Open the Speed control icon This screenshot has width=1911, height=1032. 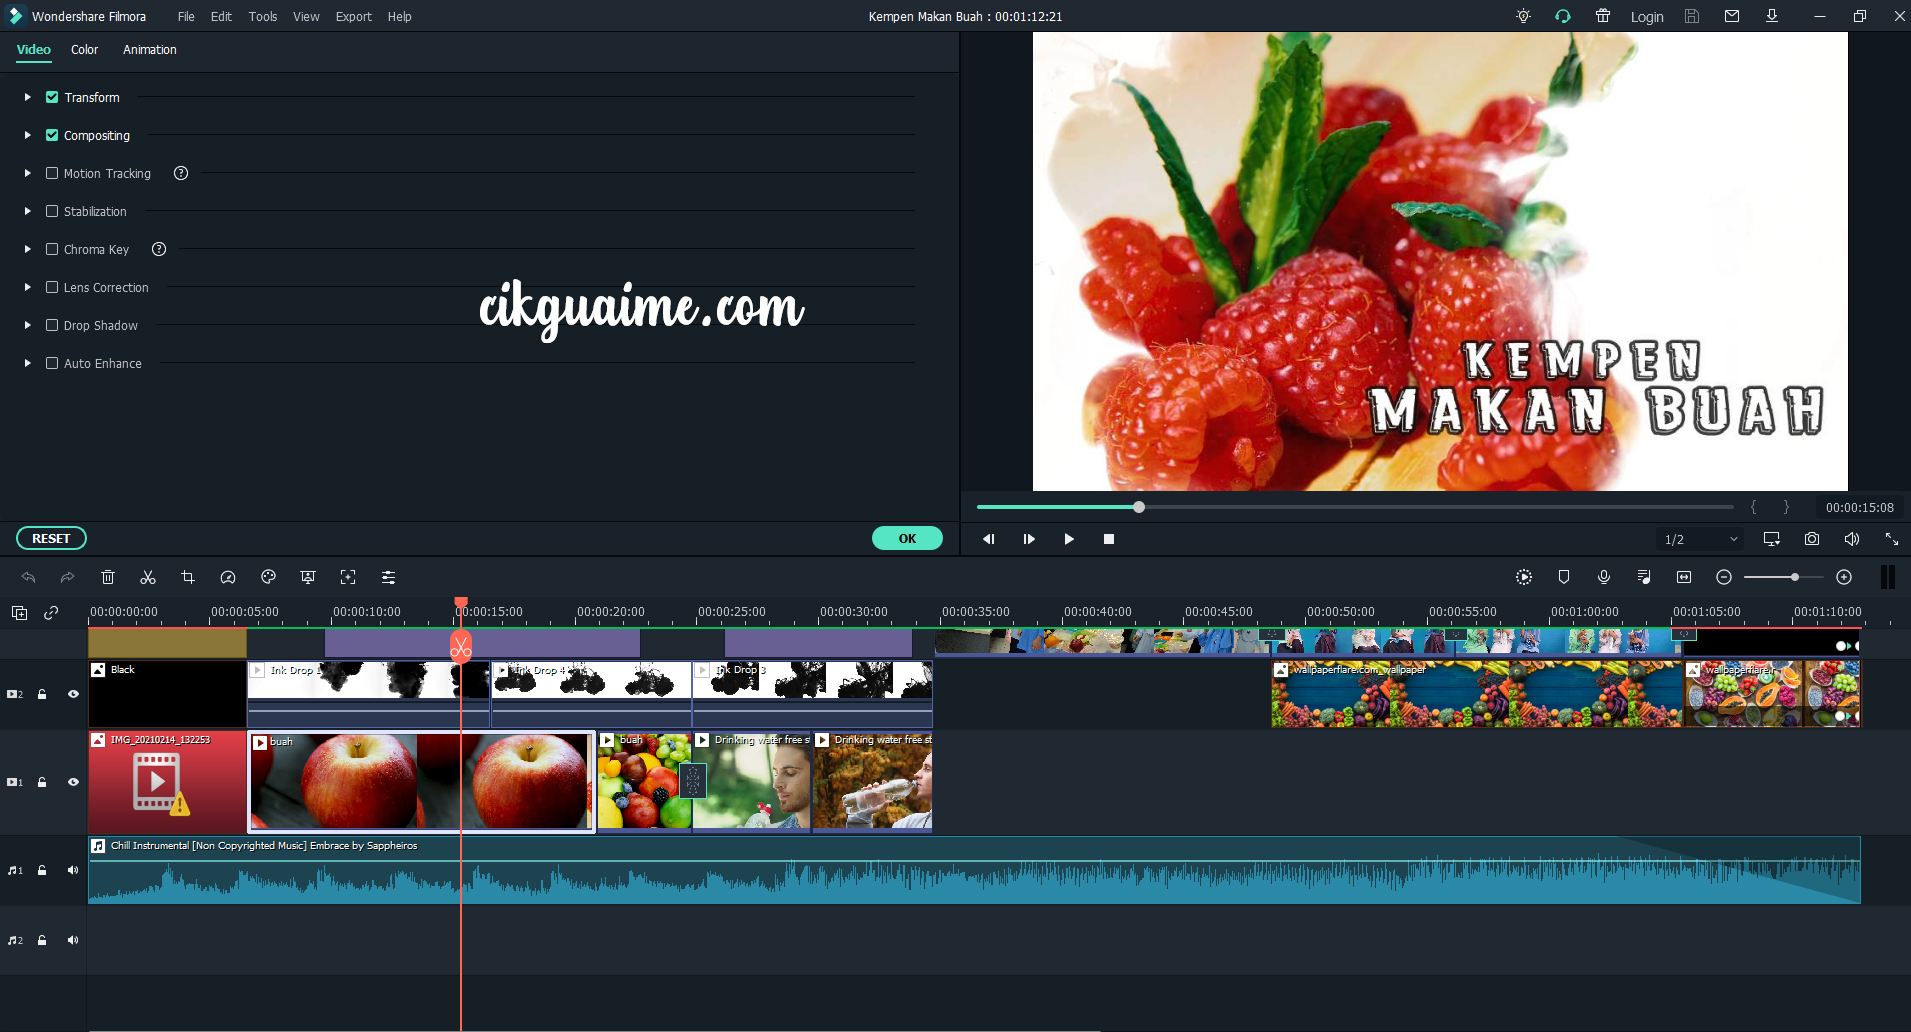(x=228, y=577)
